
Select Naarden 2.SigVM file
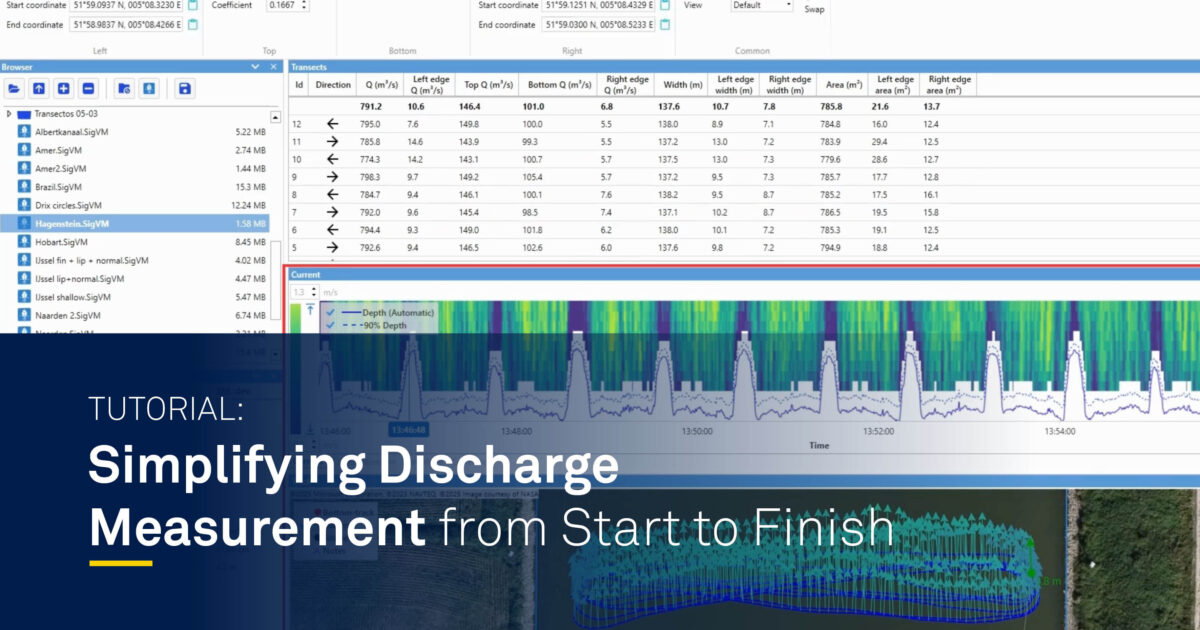[x=135, y=315]
